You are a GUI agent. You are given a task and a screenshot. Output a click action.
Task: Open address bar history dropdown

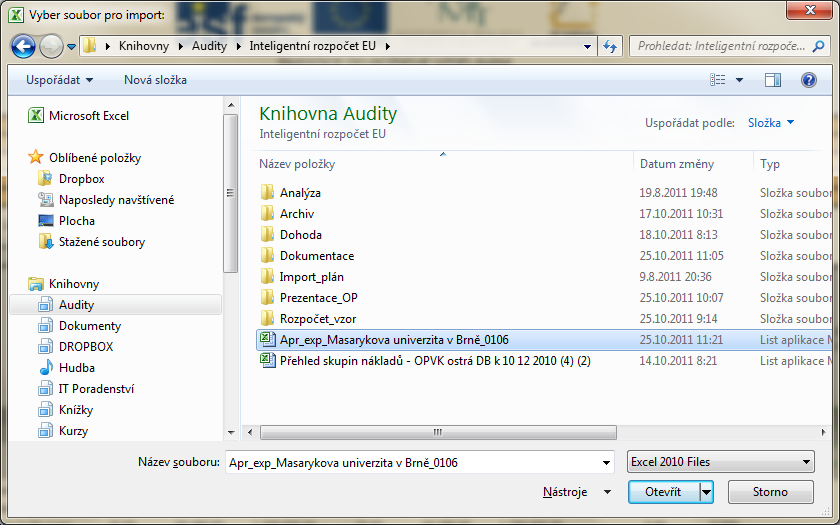pyautogui.click(x=587, y=47)
